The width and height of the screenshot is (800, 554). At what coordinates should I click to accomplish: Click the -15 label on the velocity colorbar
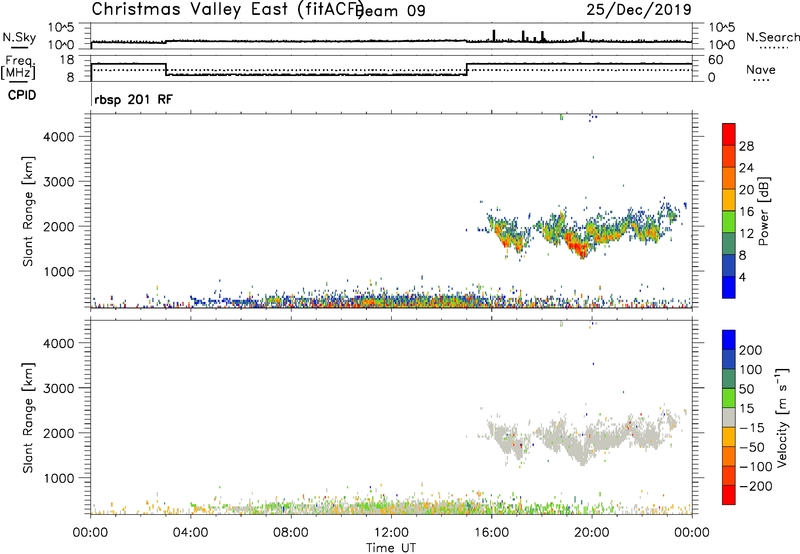pos(752,428)
